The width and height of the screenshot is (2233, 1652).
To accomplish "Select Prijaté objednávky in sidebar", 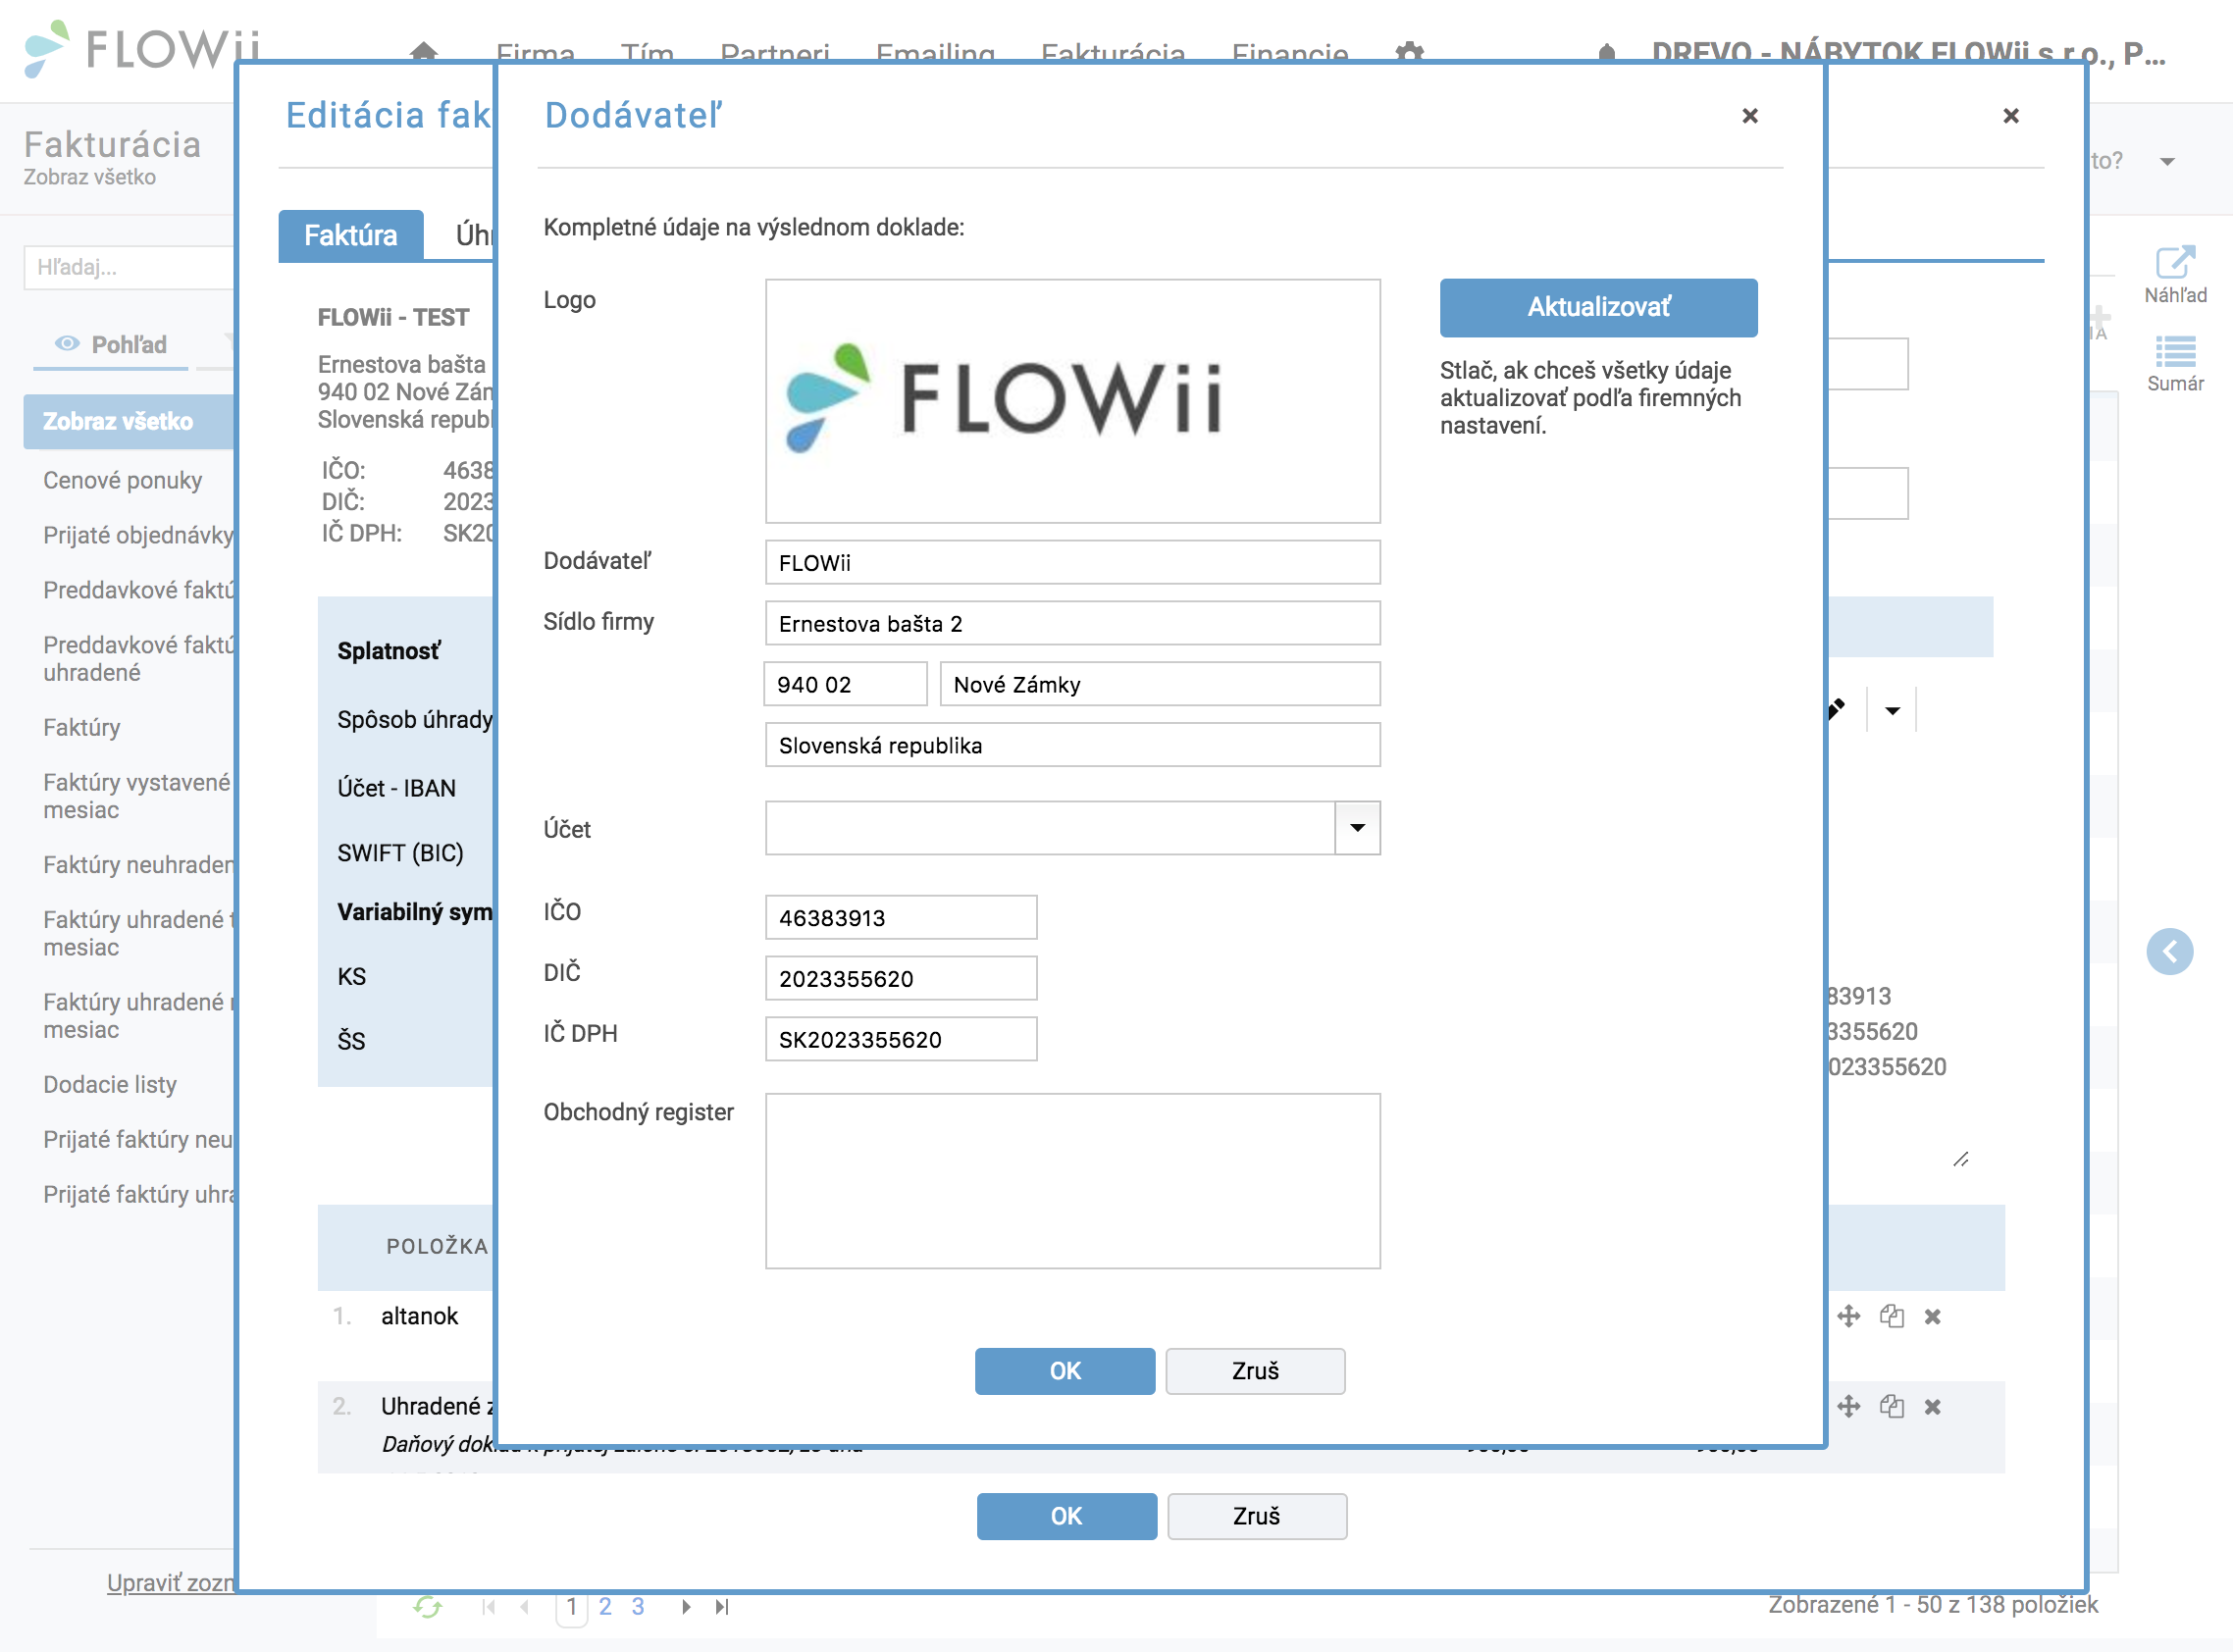I will tap(138, 535).
